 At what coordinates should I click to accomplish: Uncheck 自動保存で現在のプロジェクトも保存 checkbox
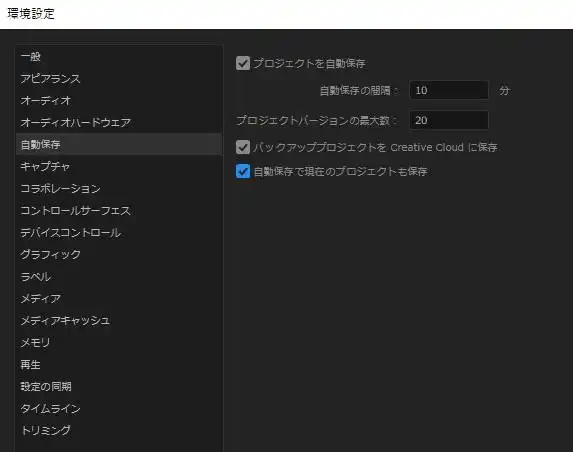pyautogui.click(x=243, y=171)
